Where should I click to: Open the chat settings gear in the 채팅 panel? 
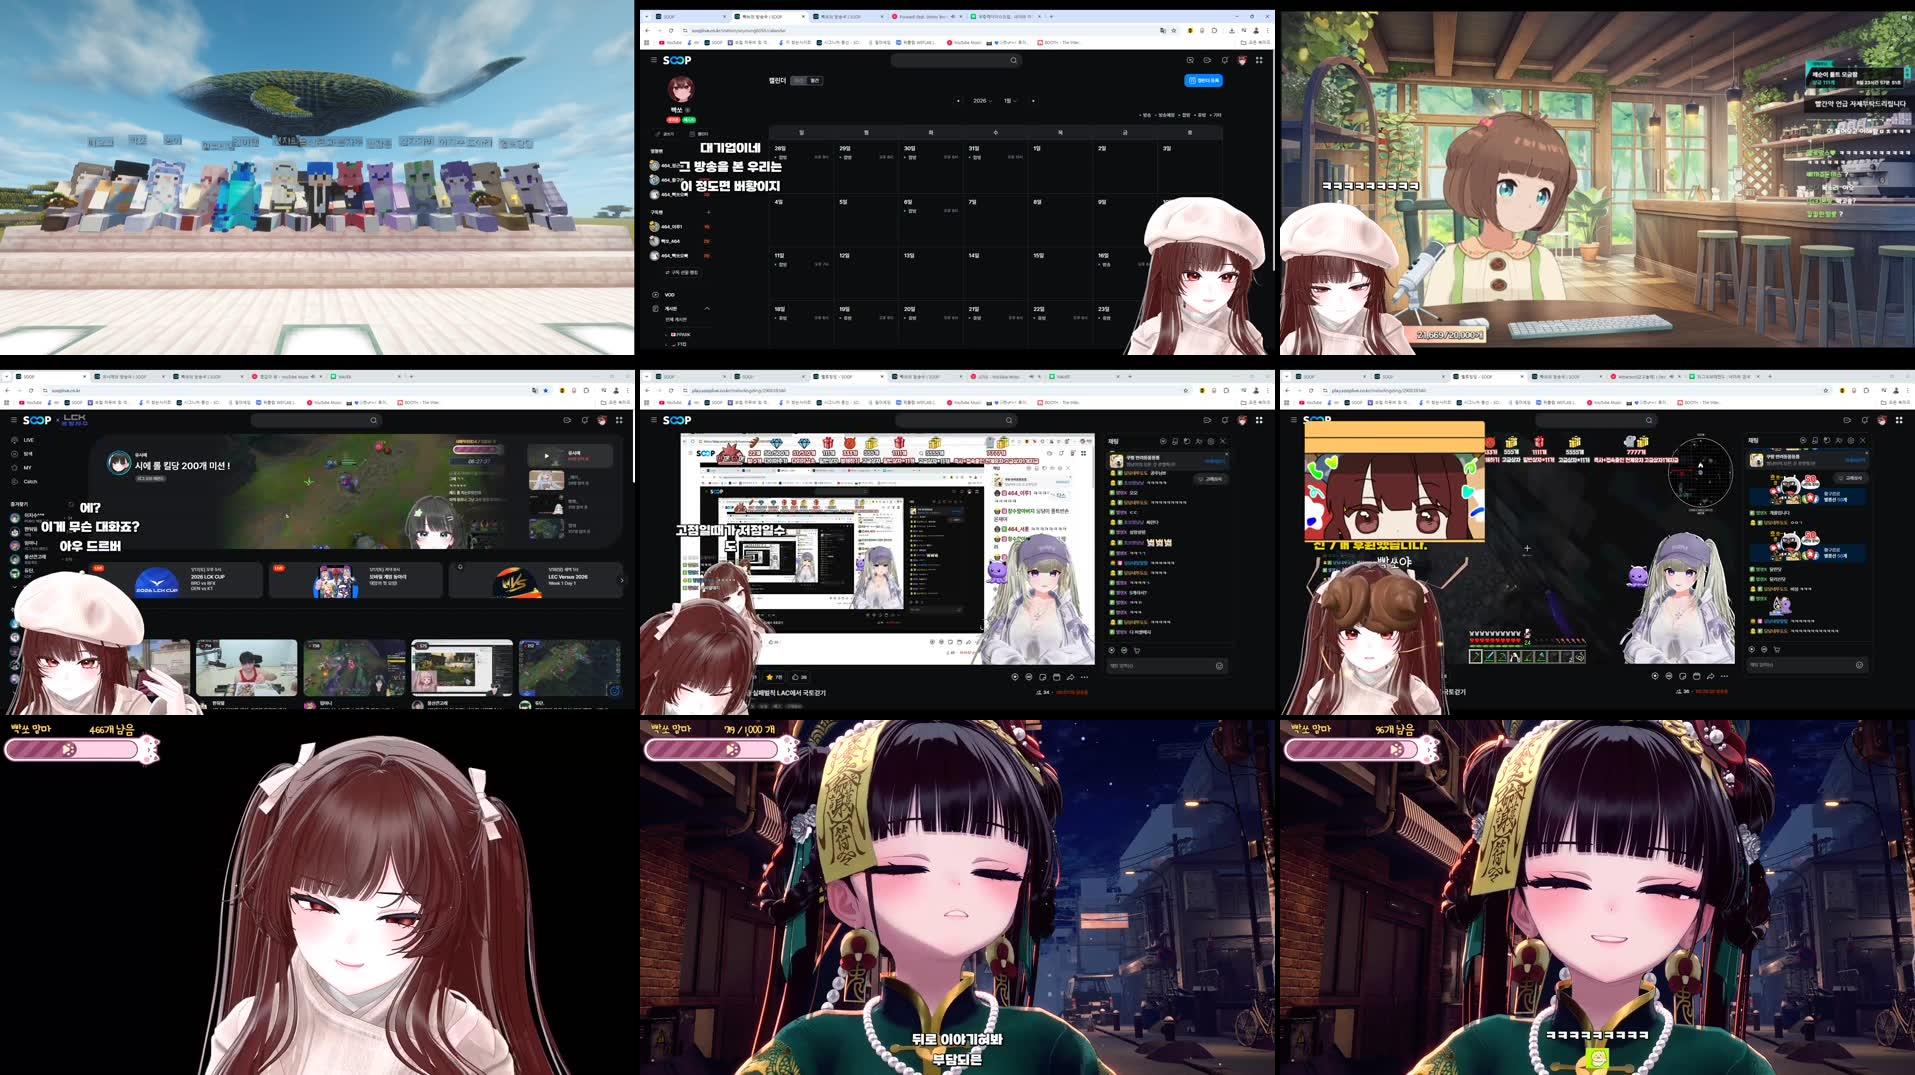(1210, 442)
